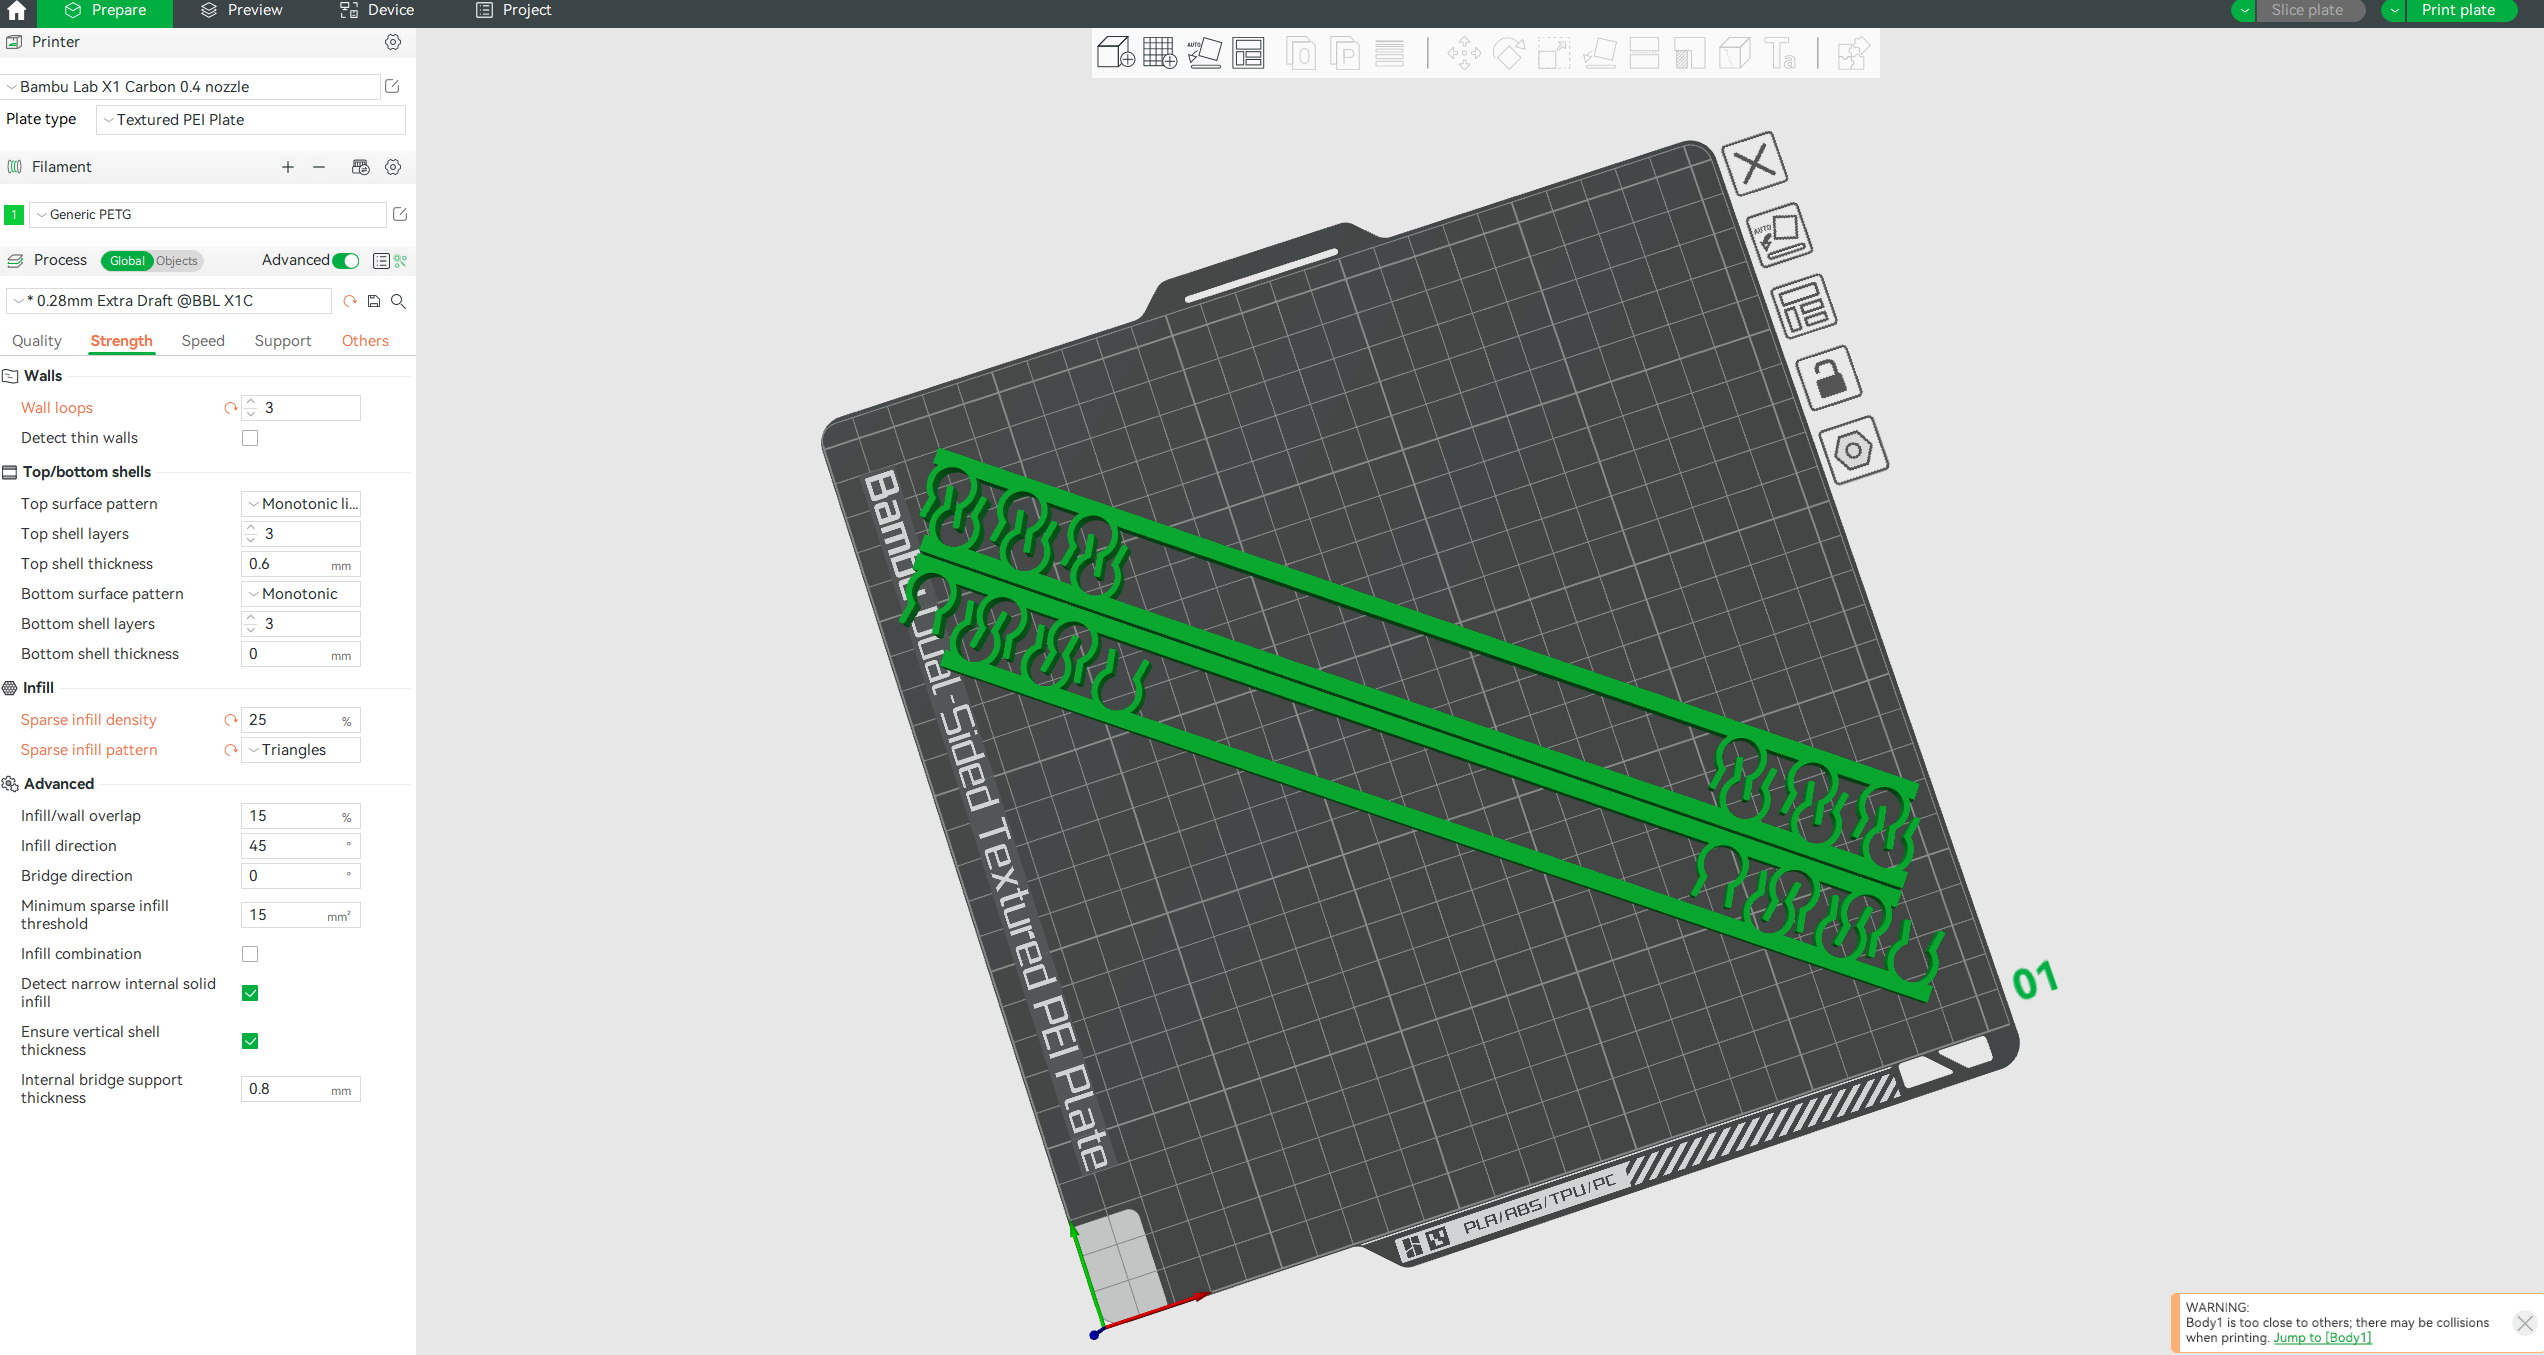Image resolution: width=2544 pixels, height=1355 pixels.
Task: Edit the Generic PETG filament preset
Action: (400, 214)
